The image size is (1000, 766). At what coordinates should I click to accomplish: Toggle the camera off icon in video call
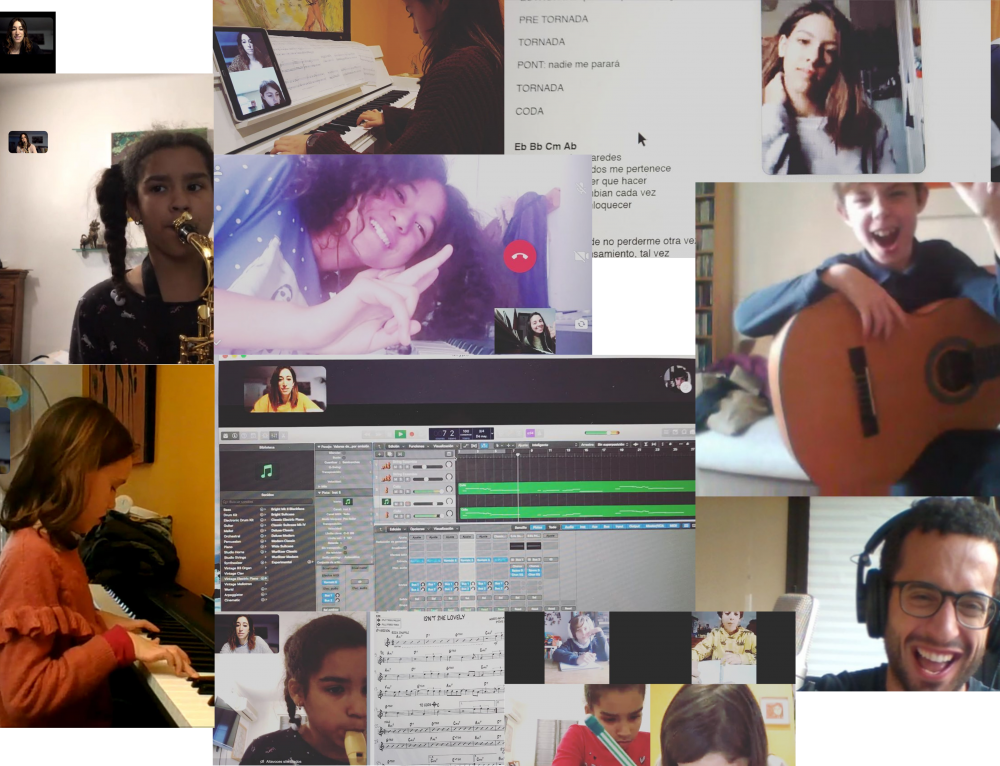[581, 257]
